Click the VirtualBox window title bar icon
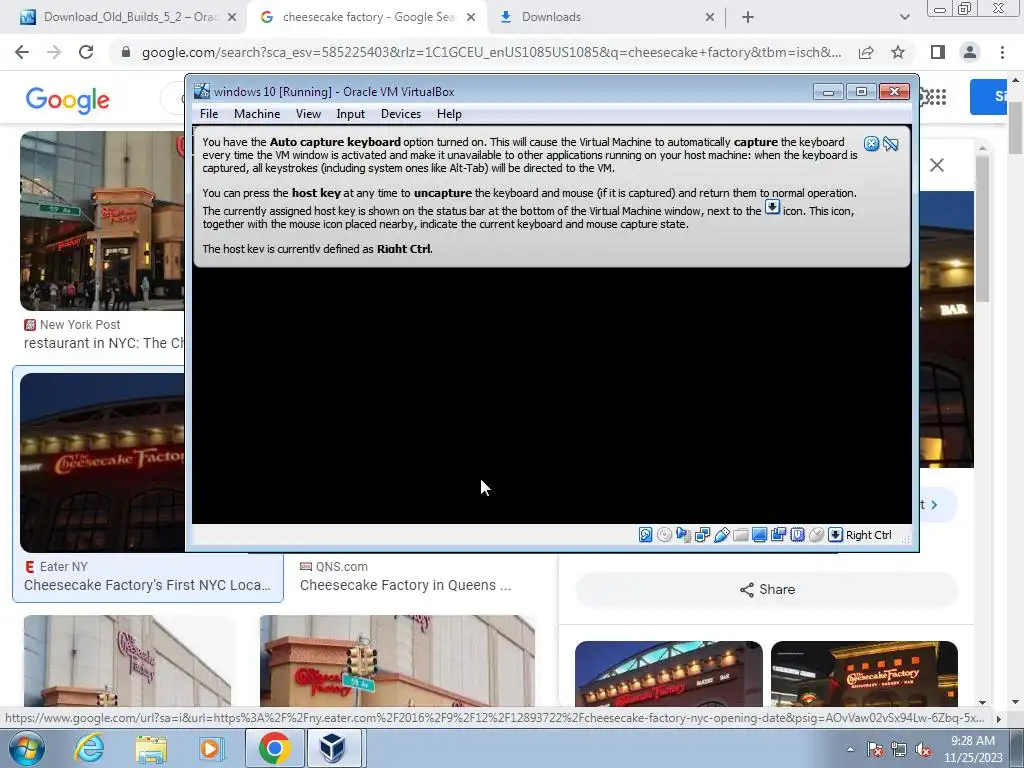This screenshot has width=1024, height=768. pyautogui.click(x=202, y=91)
